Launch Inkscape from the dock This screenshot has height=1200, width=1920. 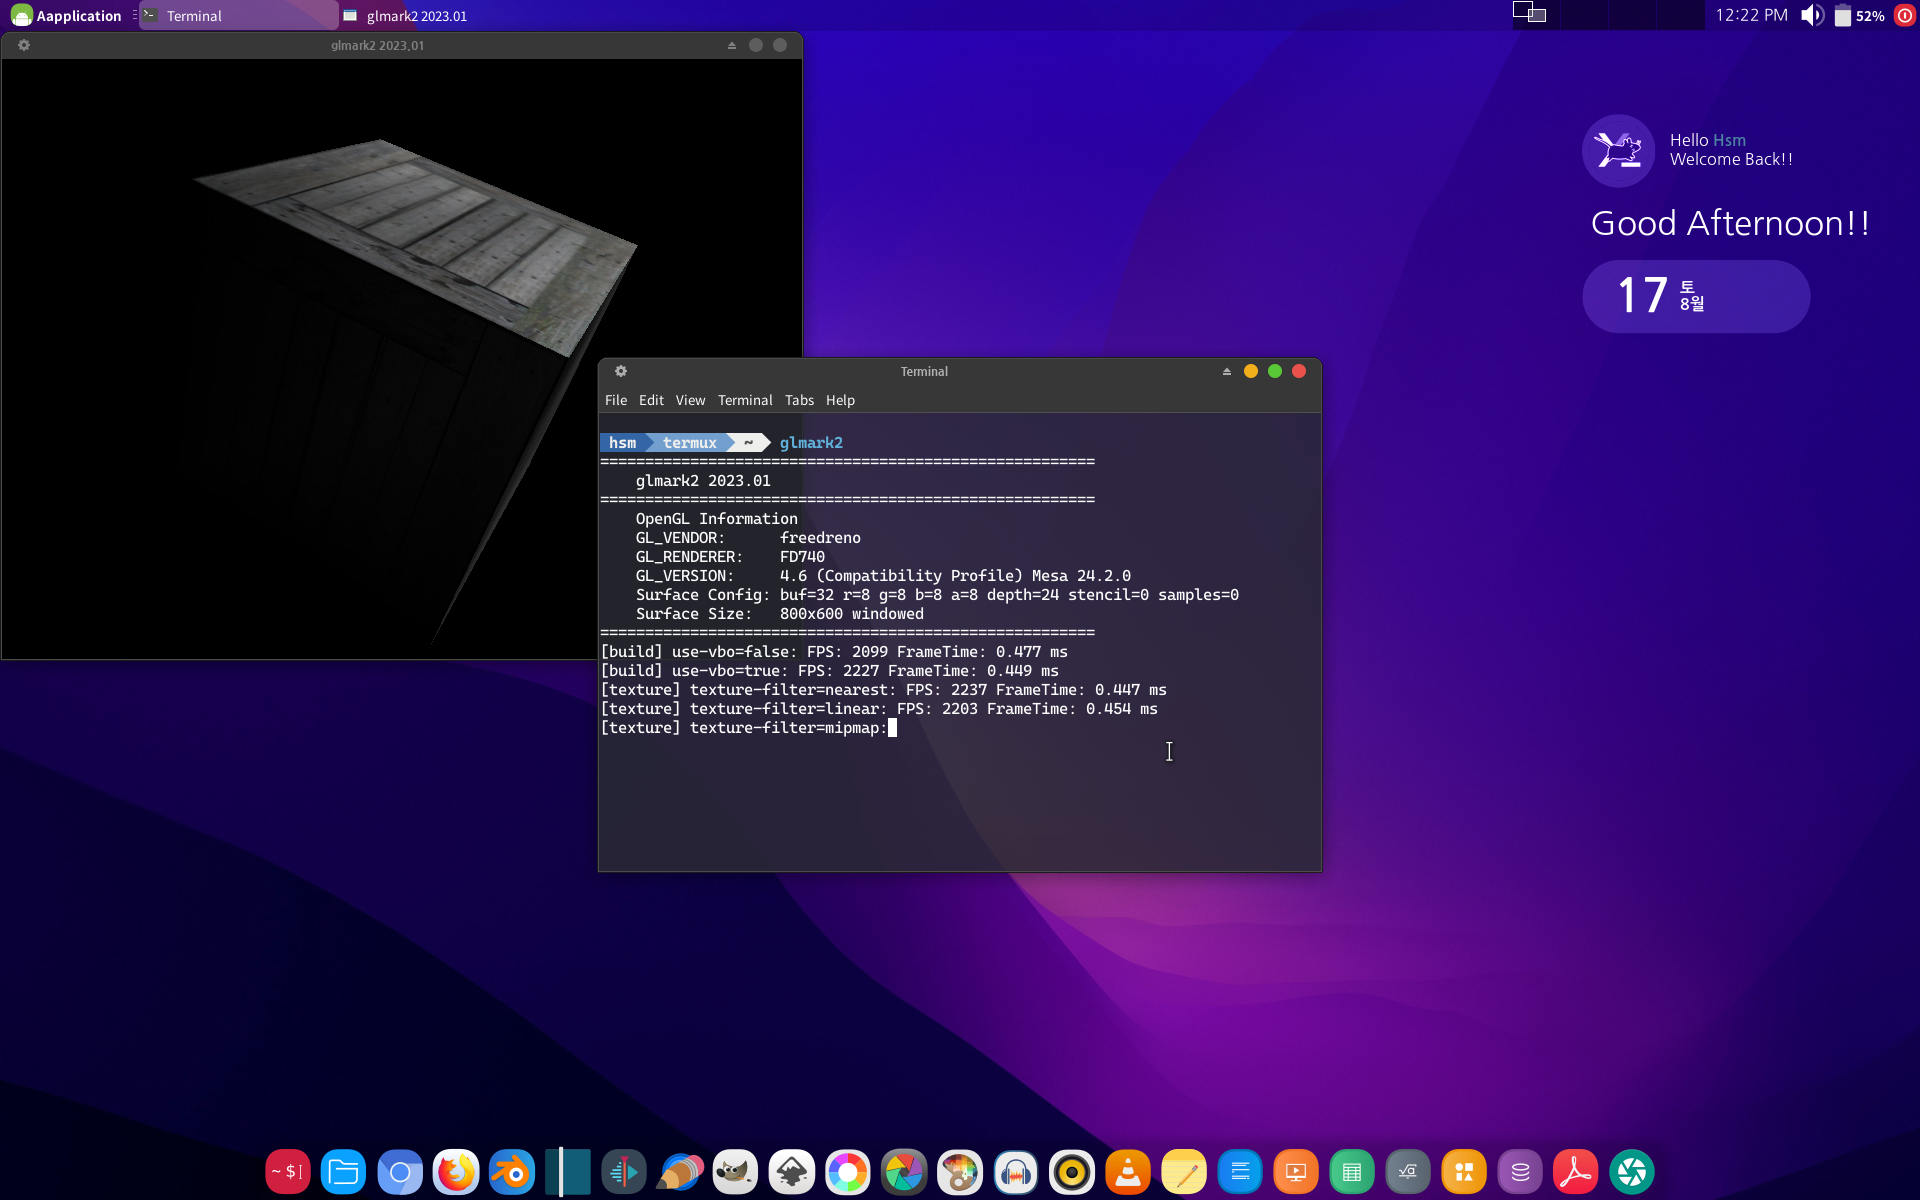(792, 1172)
